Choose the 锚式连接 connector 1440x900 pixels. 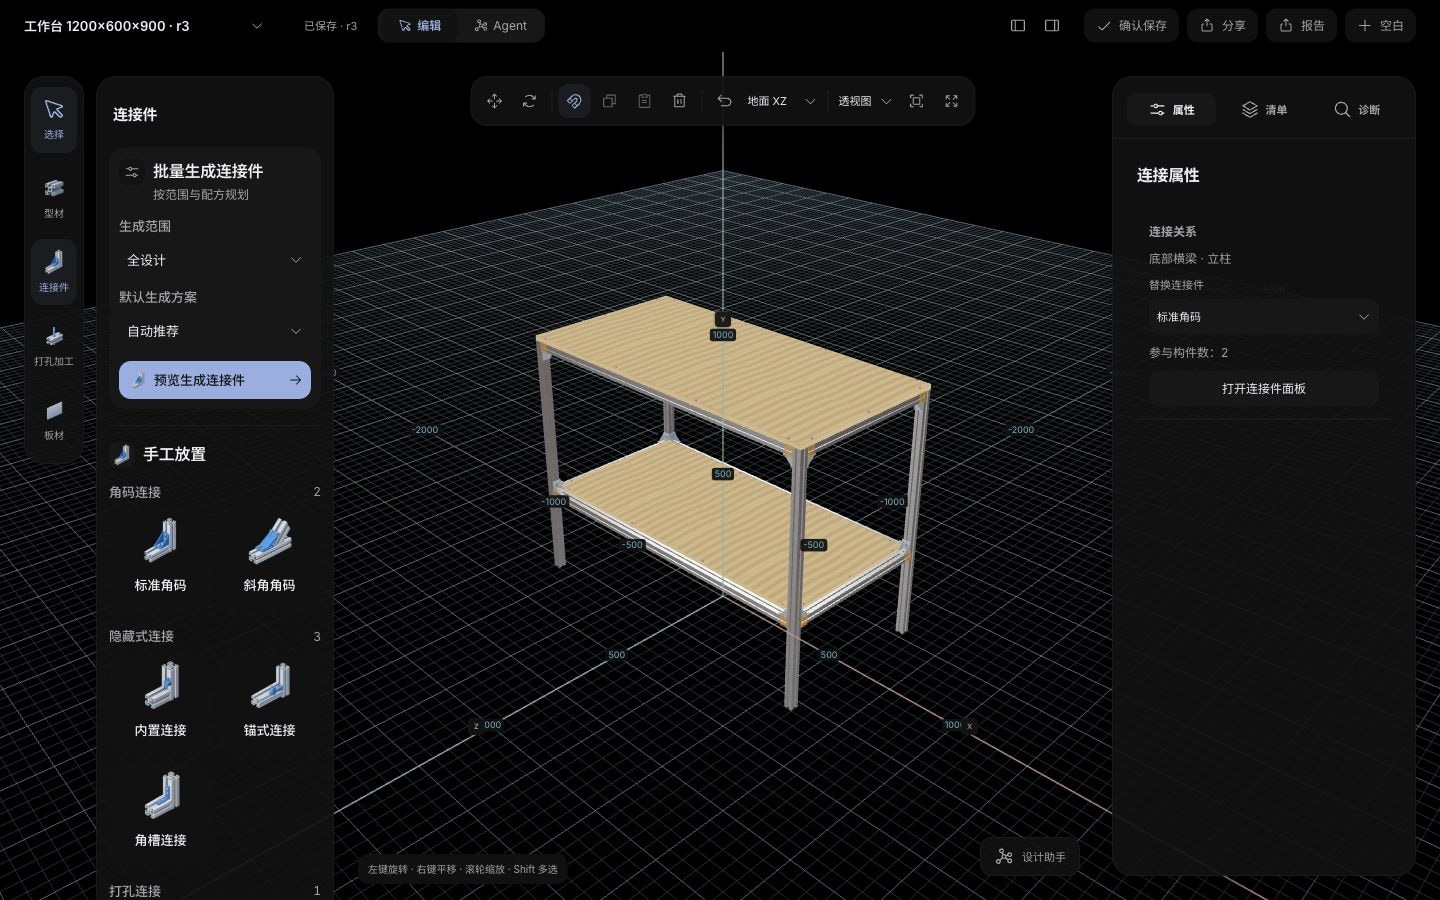pos(269,698)
